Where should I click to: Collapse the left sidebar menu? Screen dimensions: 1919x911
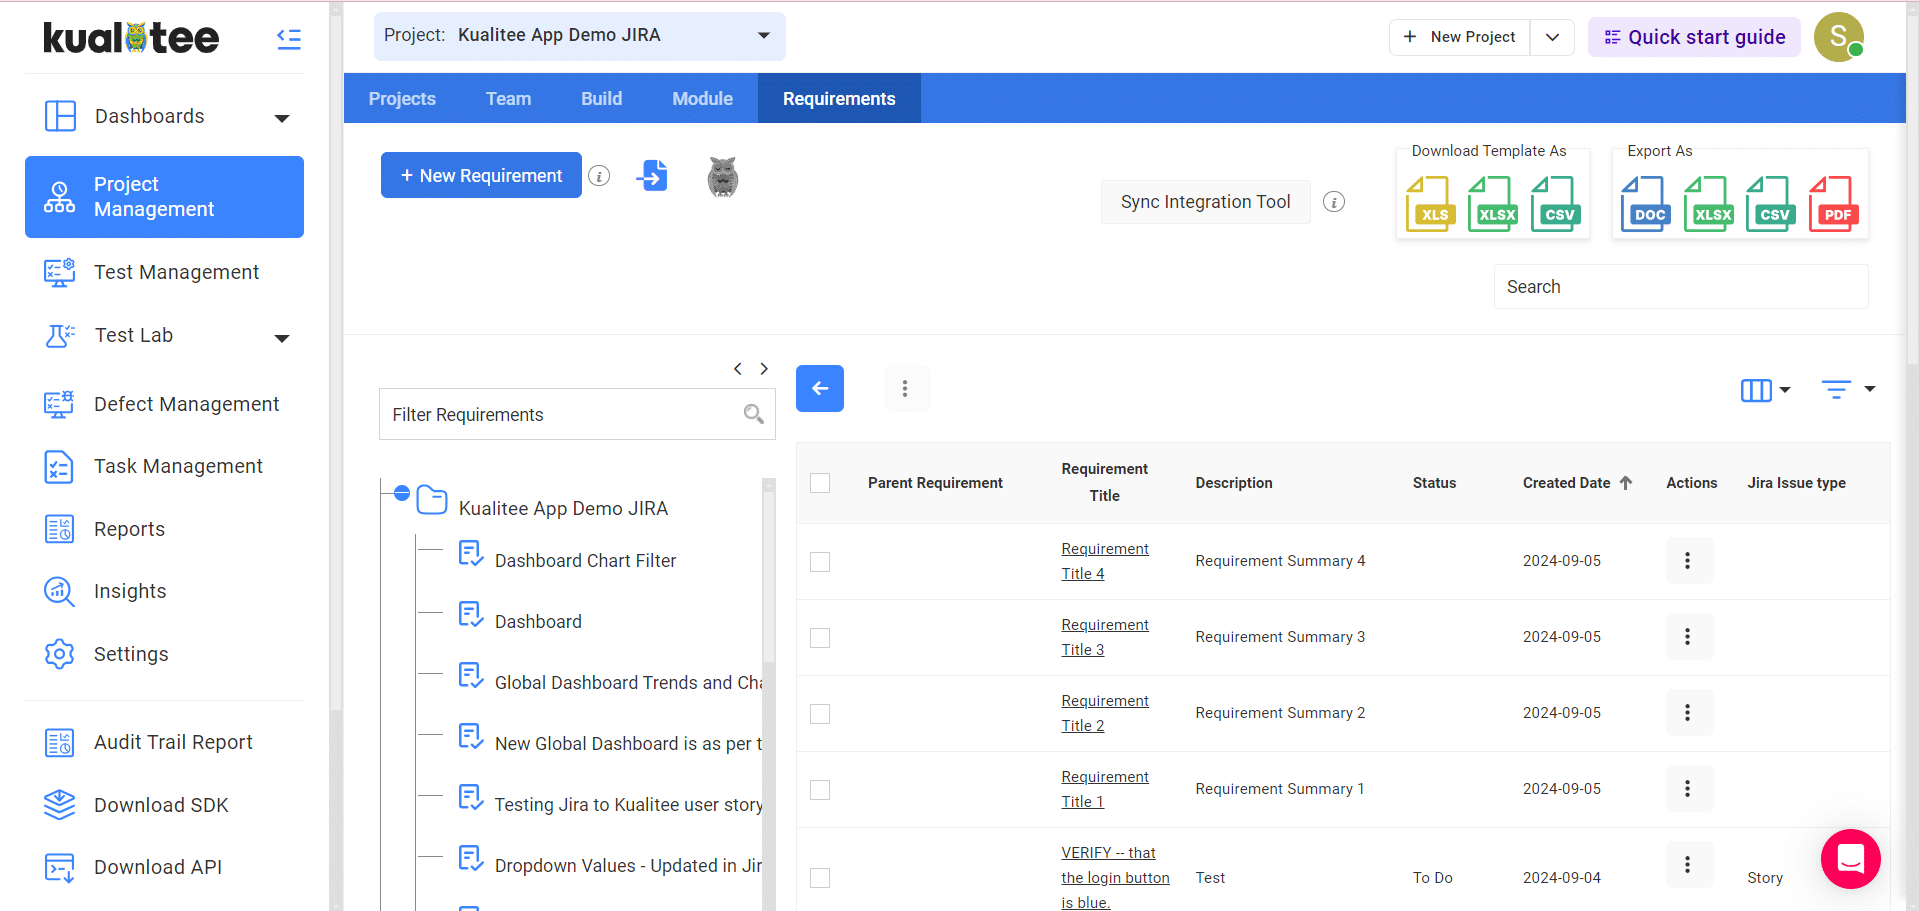[x=289, y=39]
